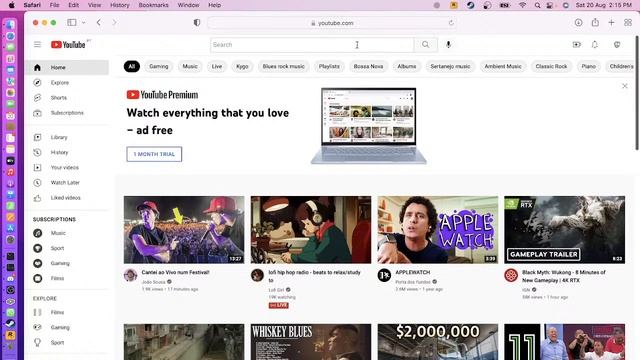
Task: Open Sport under Explore section
Action: pos(67,342)
